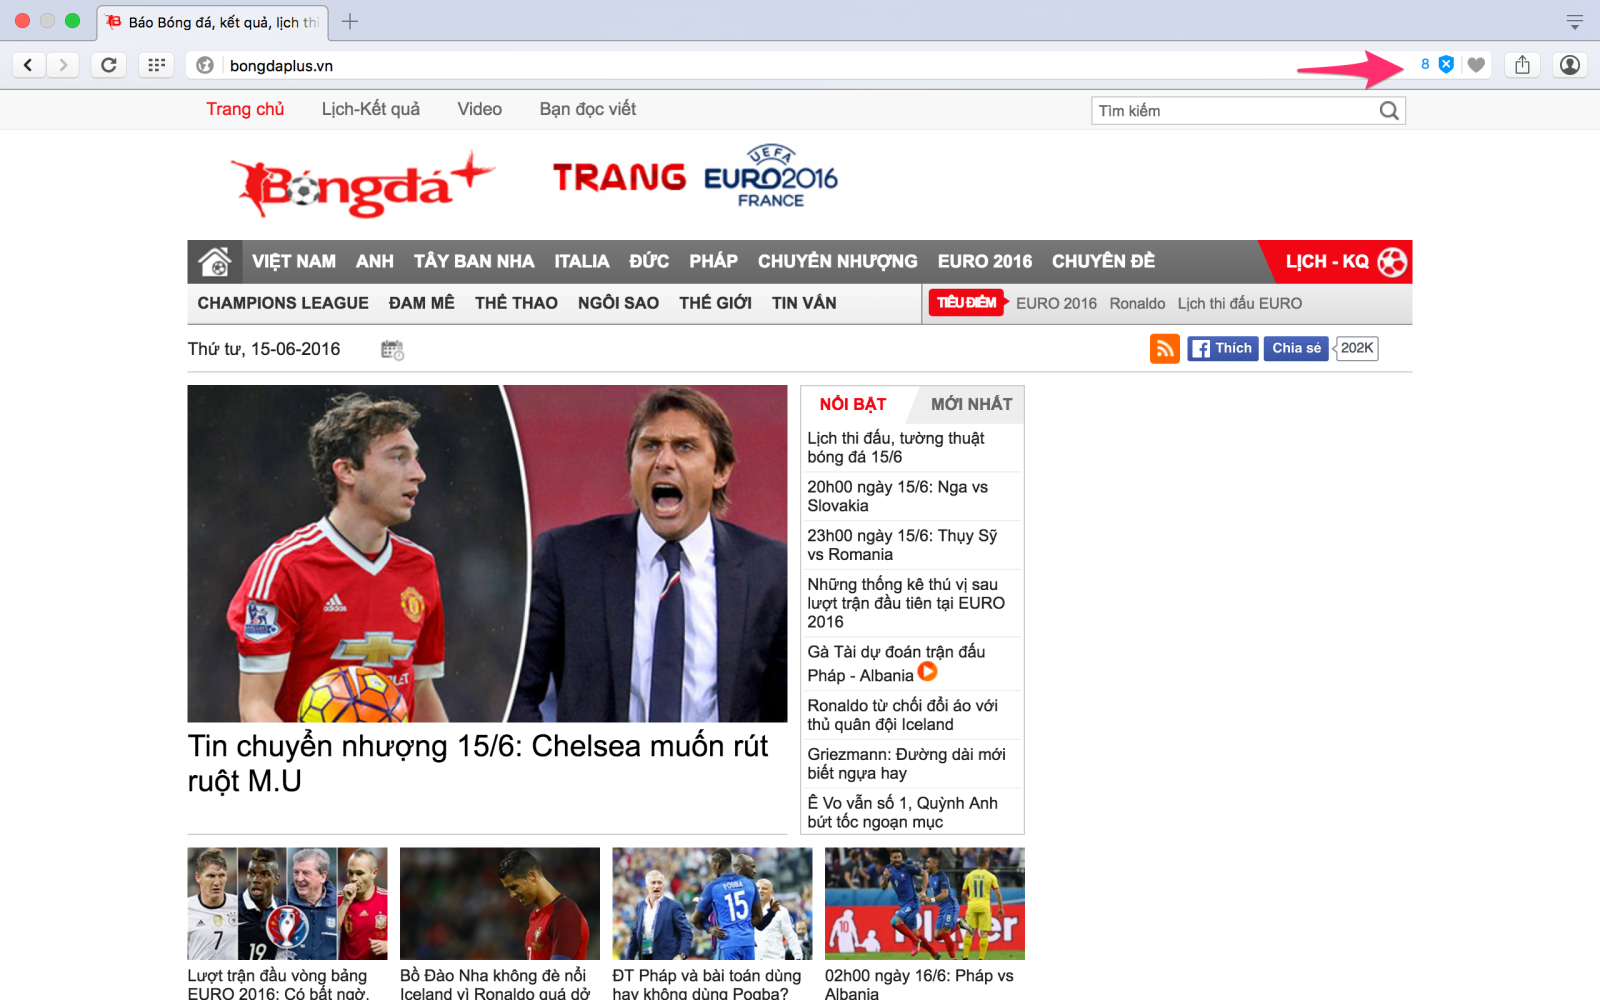This screenshot has width=1600, height=1000.
Task: Click the 202K share count bubble
Action: (1356, 348)
